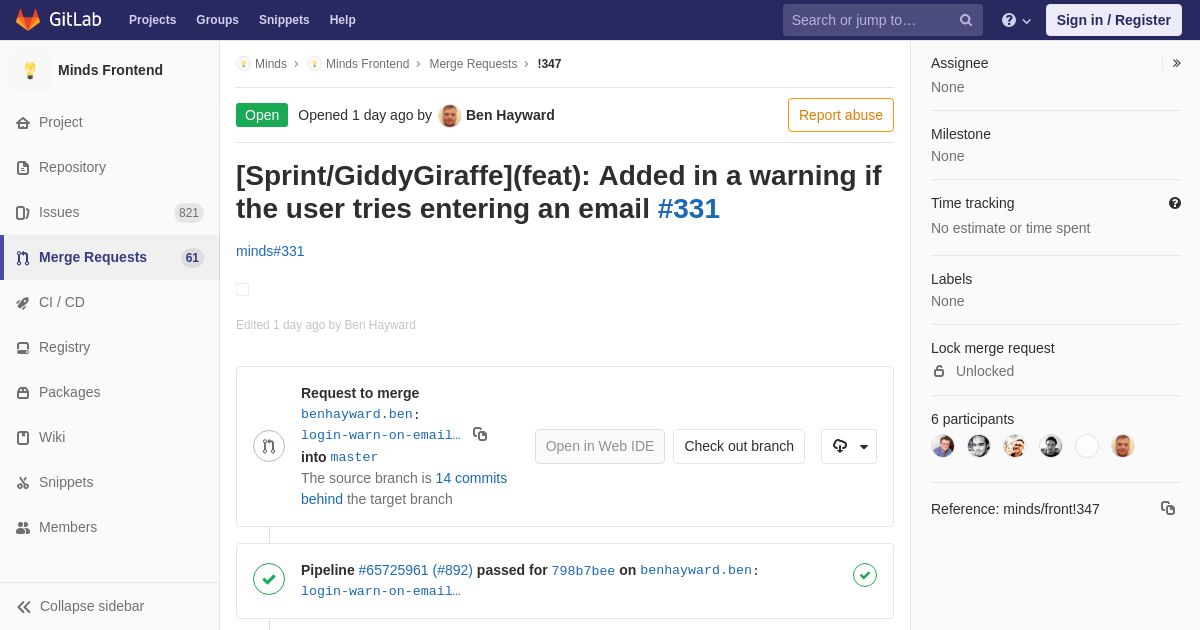1200x630 pixels.
Task: Click the Project home icon in sidebar
Action: (x=23, y=123)
